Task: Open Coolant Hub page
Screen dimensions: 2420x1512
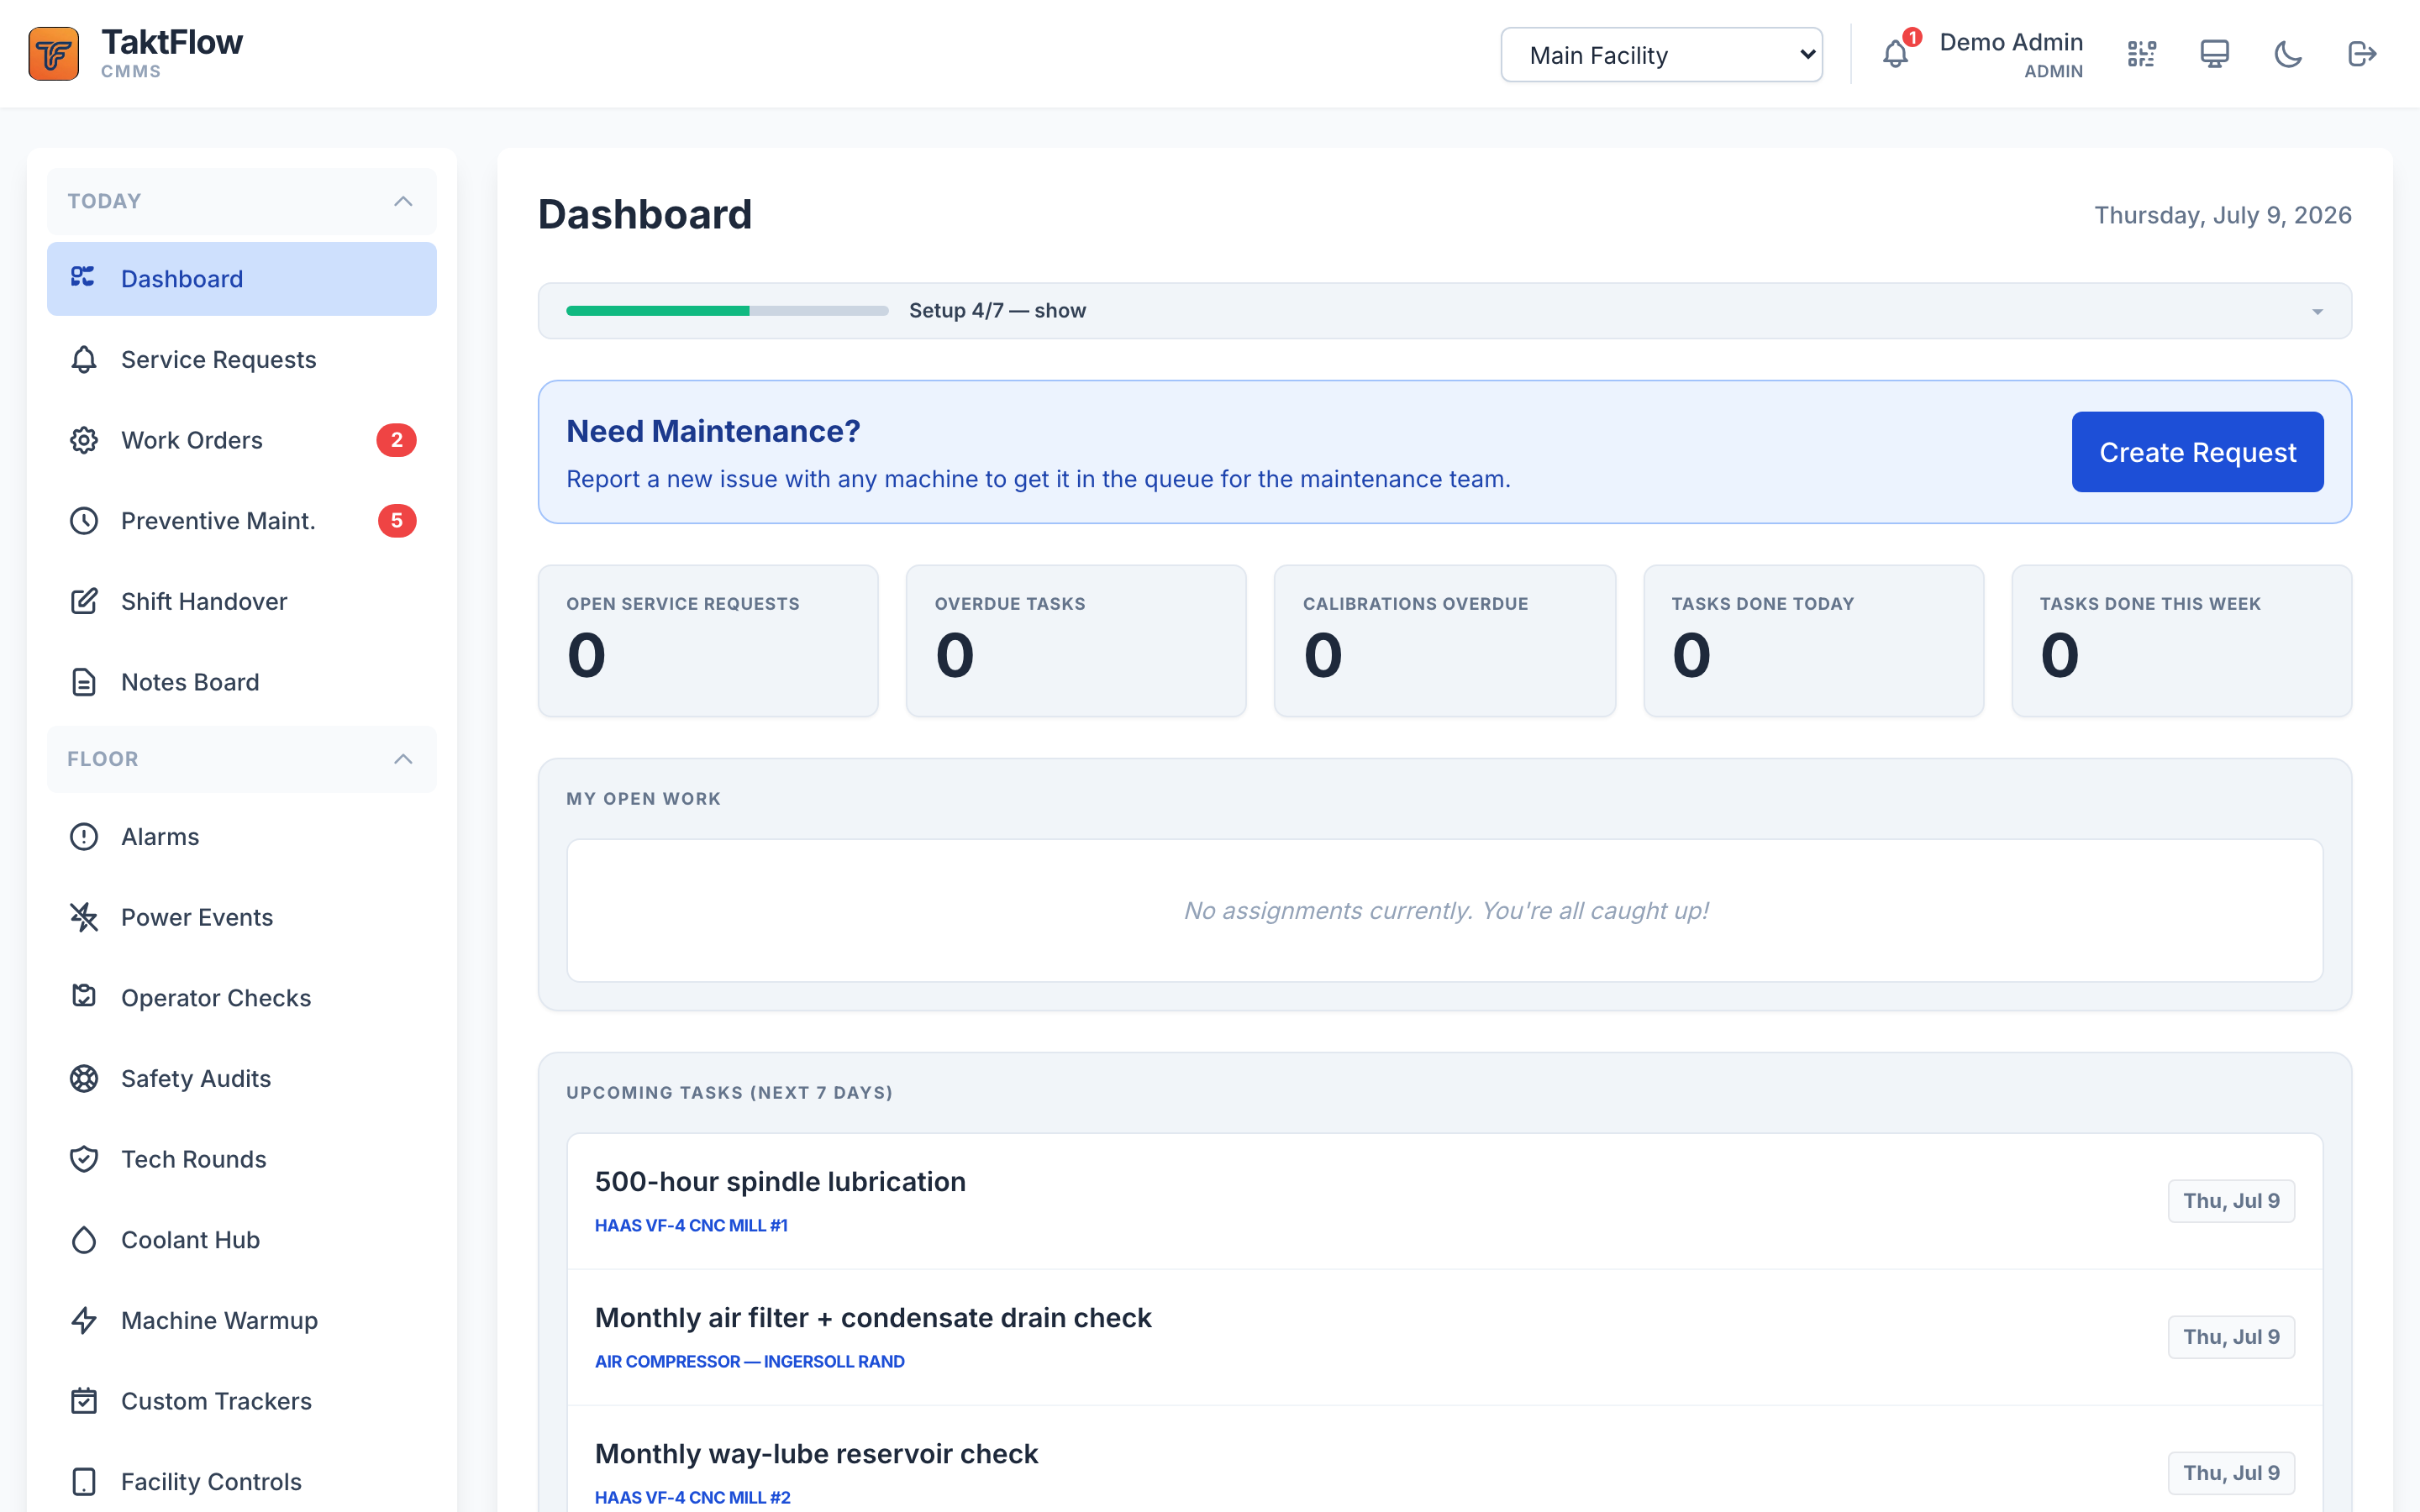Action: [242, 1240]
